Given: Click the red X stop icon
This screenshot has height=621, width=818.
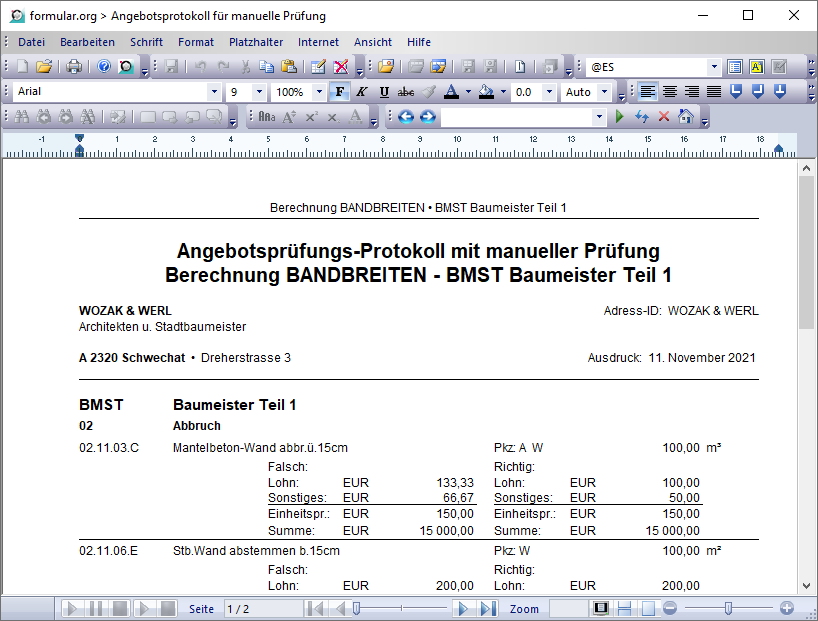Looking at the screenshot, I should click(663, 117).
